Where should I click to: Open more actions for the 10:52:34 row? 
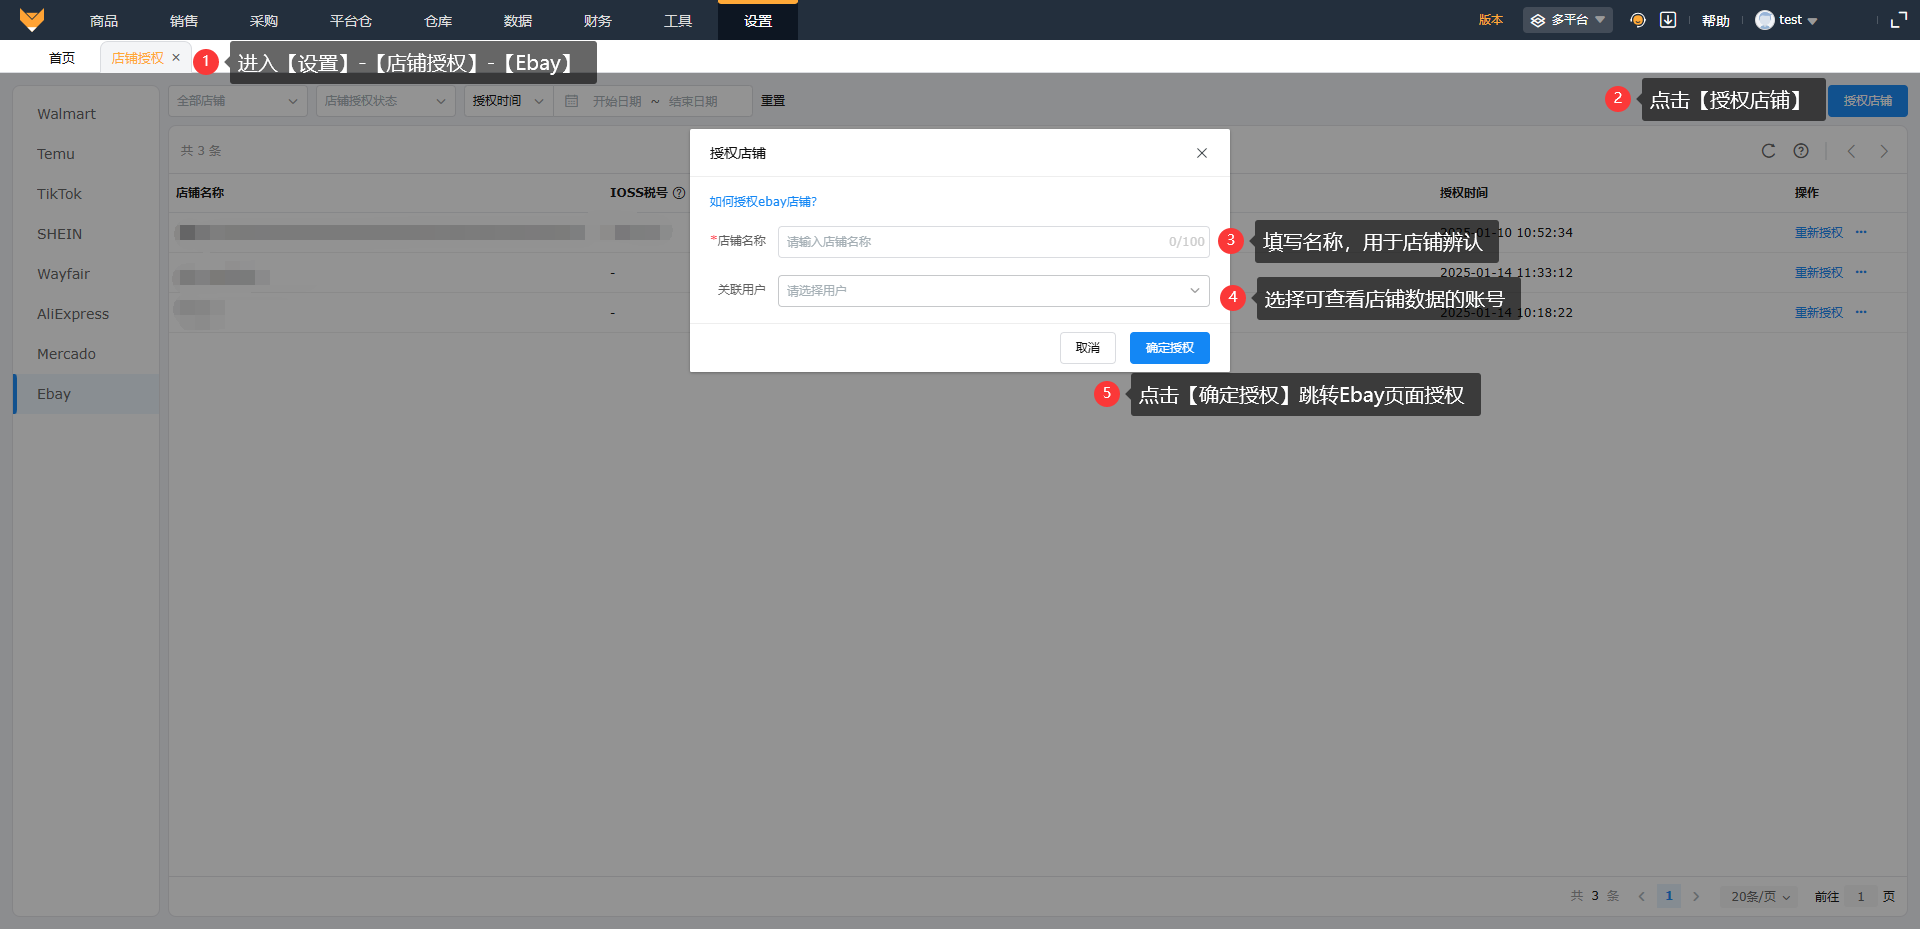click(x=1861, y=232)
